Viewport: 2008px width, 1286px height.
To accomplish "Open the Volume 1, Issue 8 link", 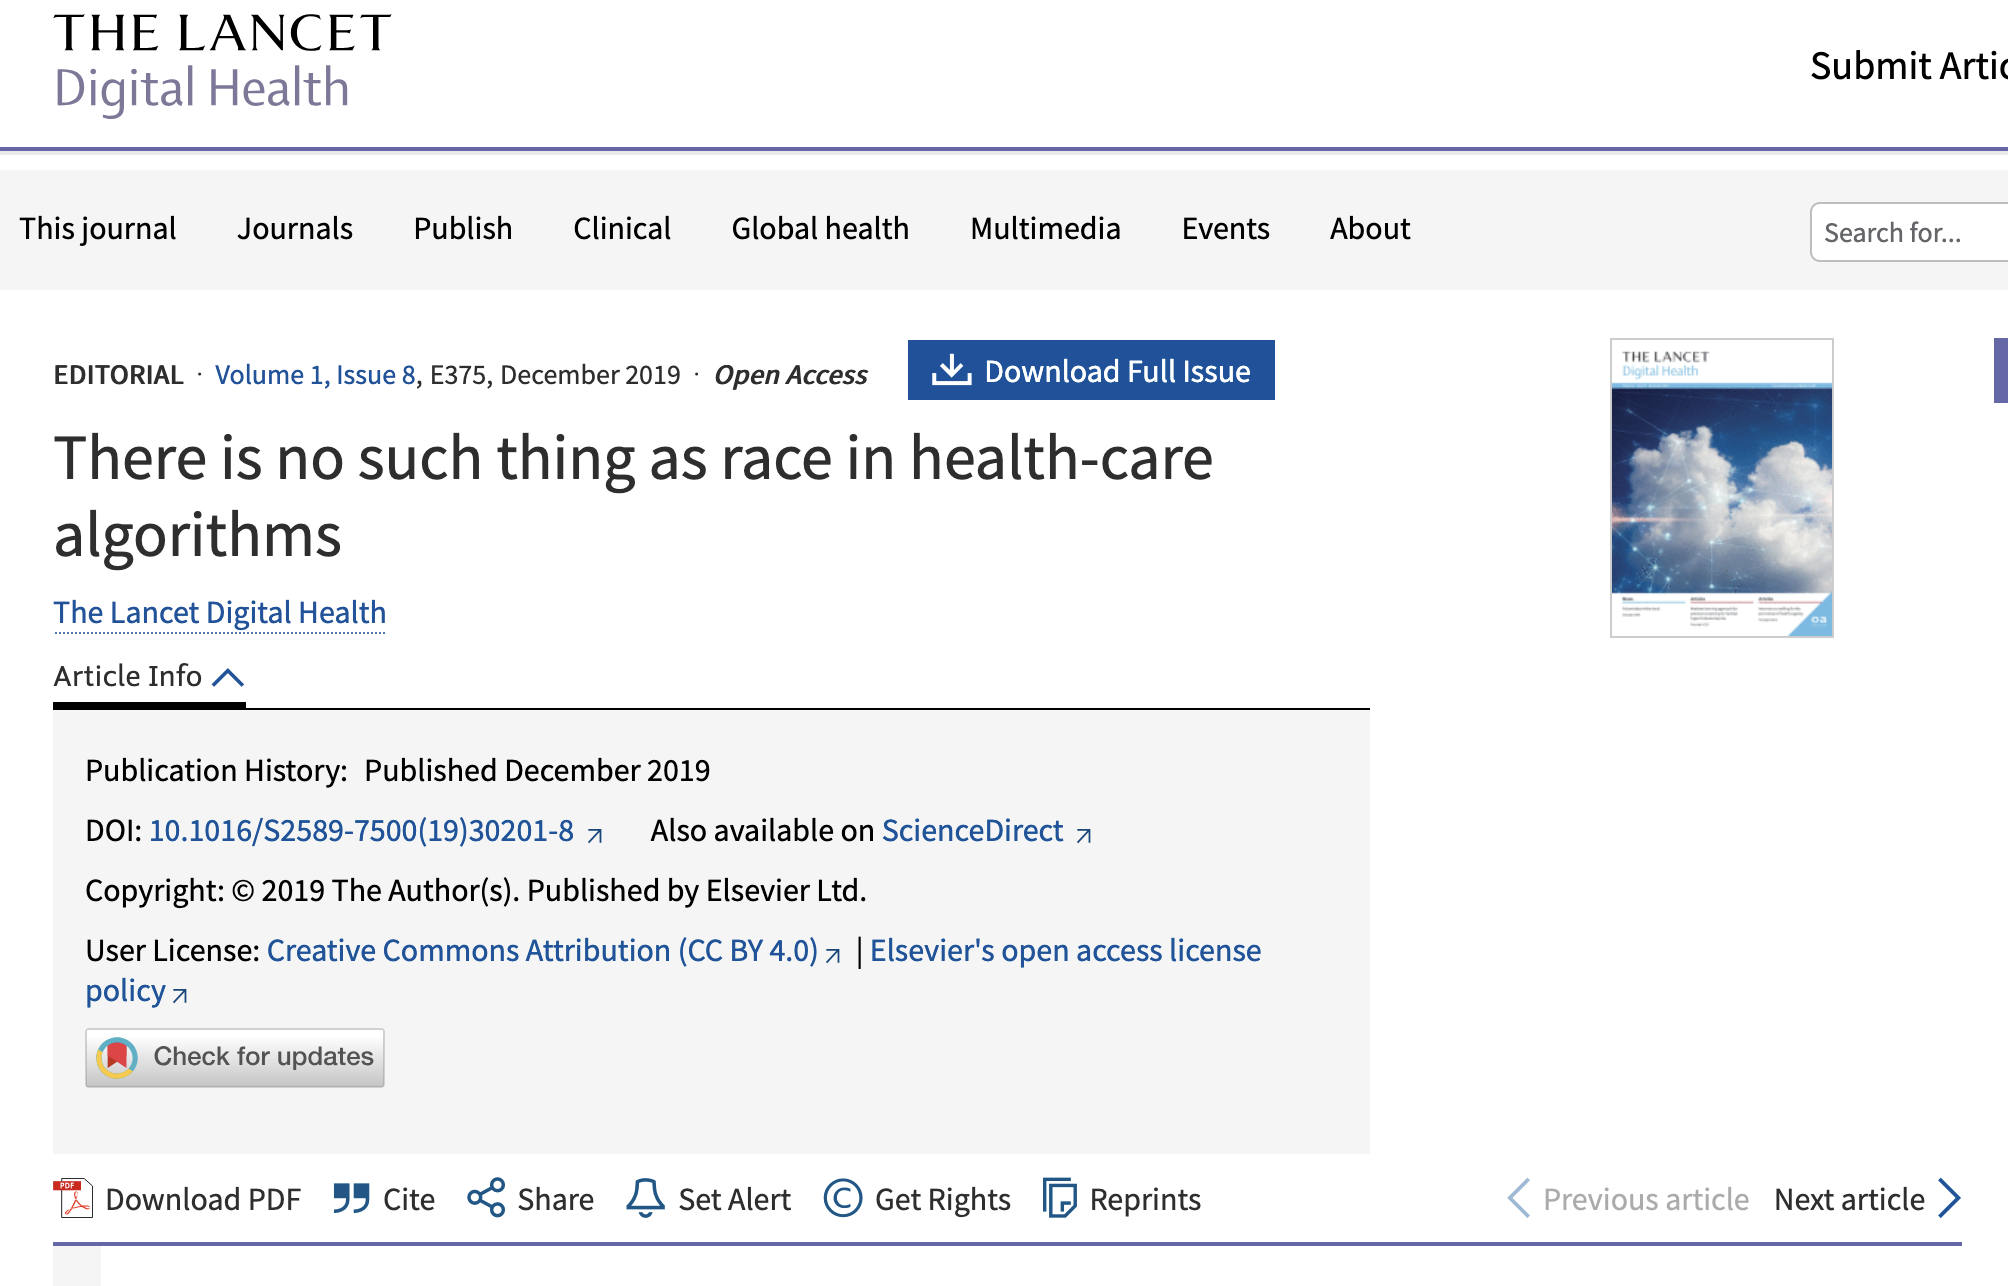I will pos(315,375).
